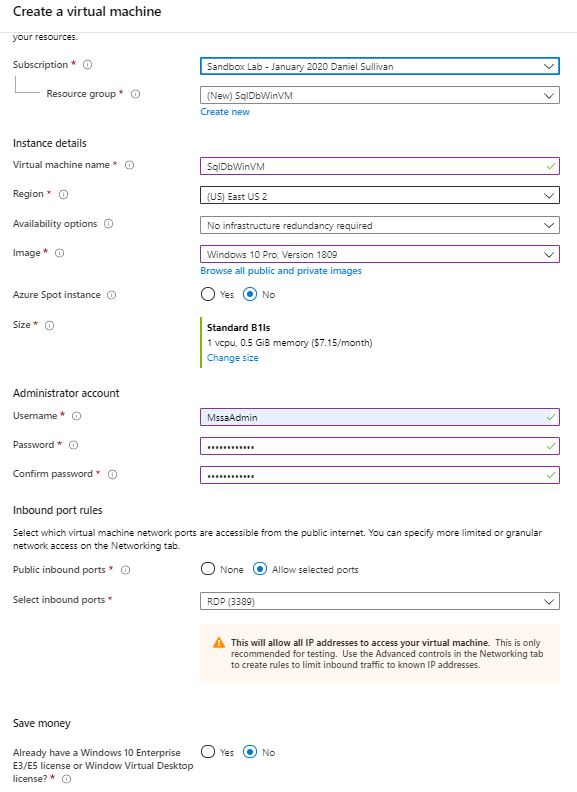Click info icon for Public inbound ports
577x792 pixels.
point(125,570)
